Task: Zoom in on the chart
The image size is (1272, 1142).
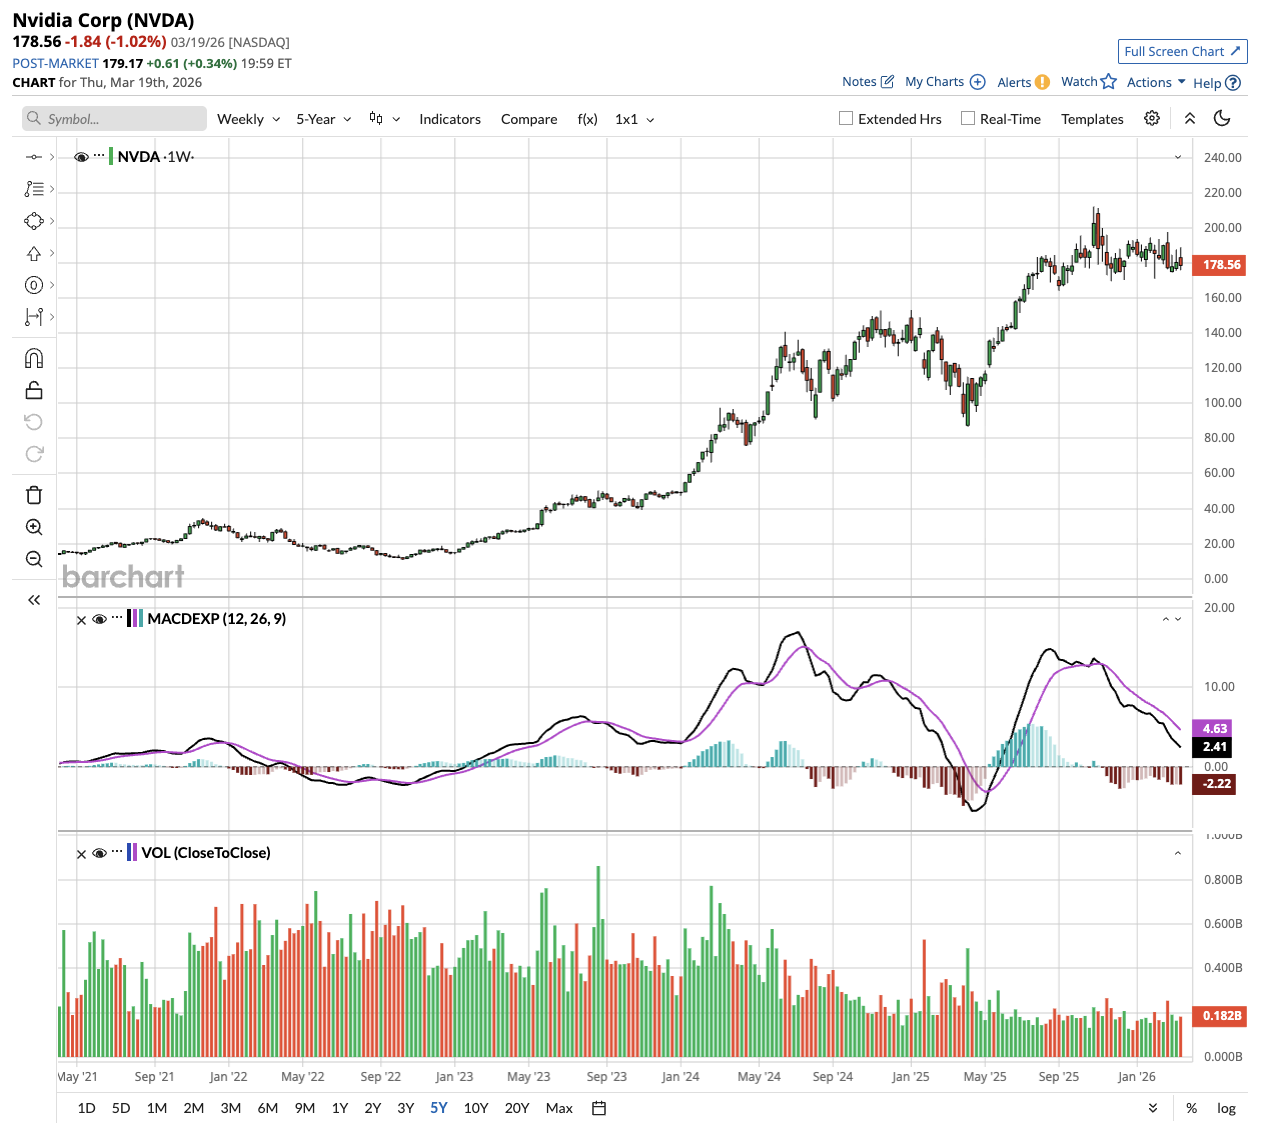Action: (34, 527)
